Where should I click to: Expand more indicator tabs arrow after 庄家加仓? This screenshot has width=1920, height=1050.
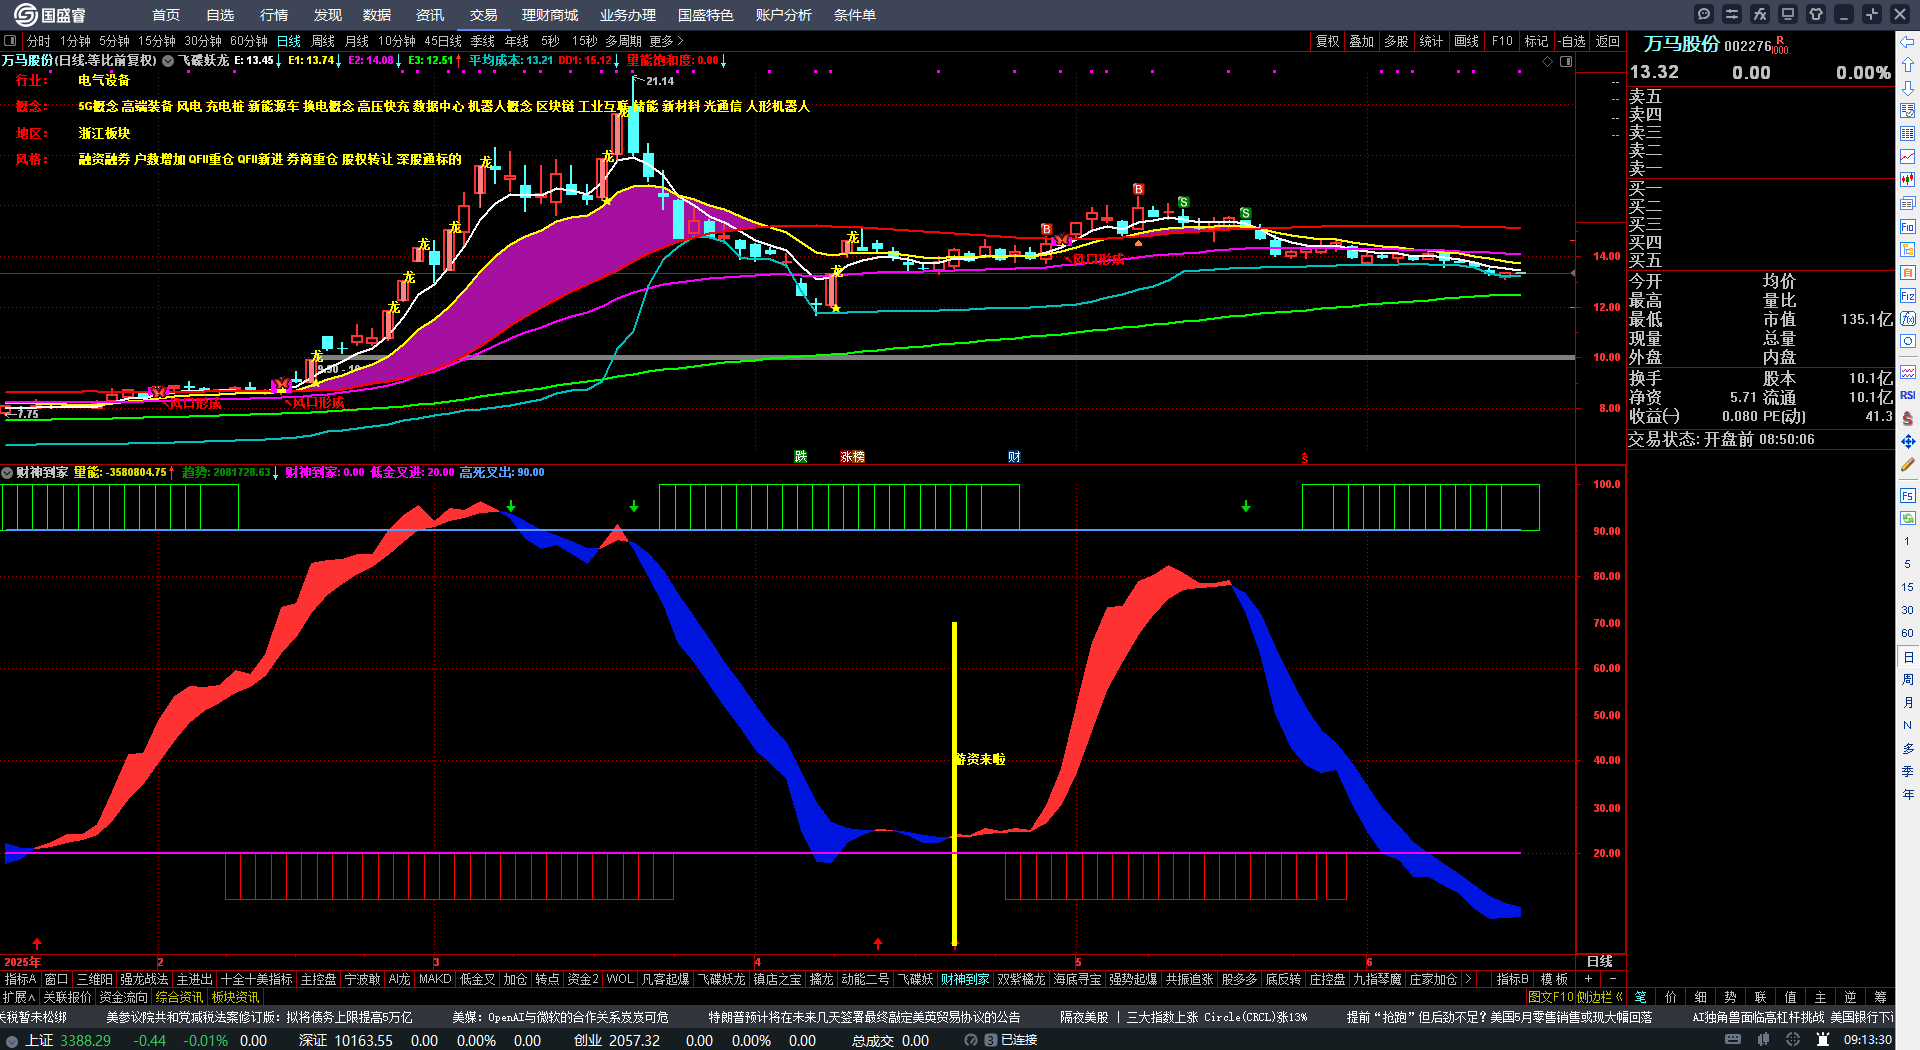coord(1468,979)
